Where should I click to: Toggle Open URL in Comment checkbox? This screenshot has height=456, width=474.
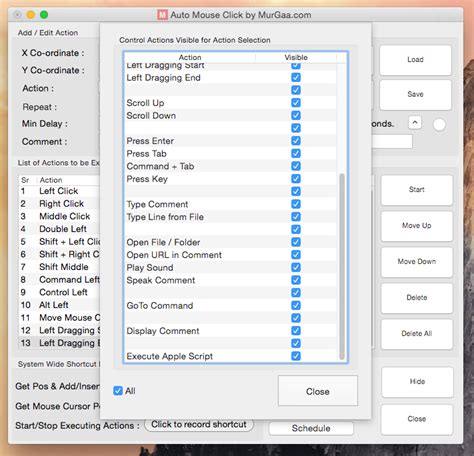[296, 255]
